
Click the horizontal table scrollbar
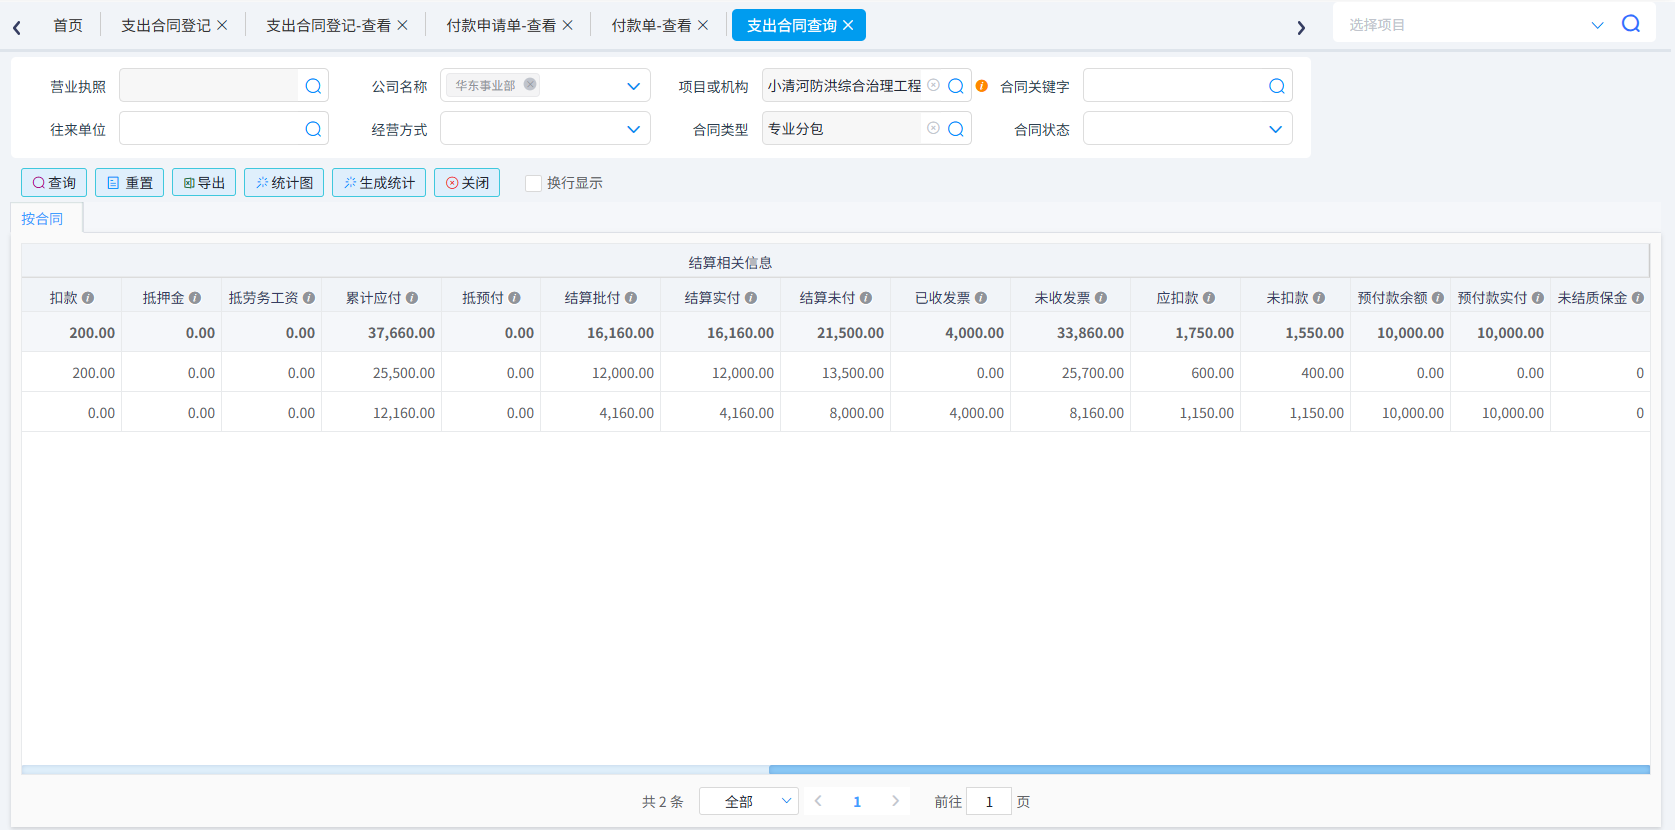click(1209, 770)
